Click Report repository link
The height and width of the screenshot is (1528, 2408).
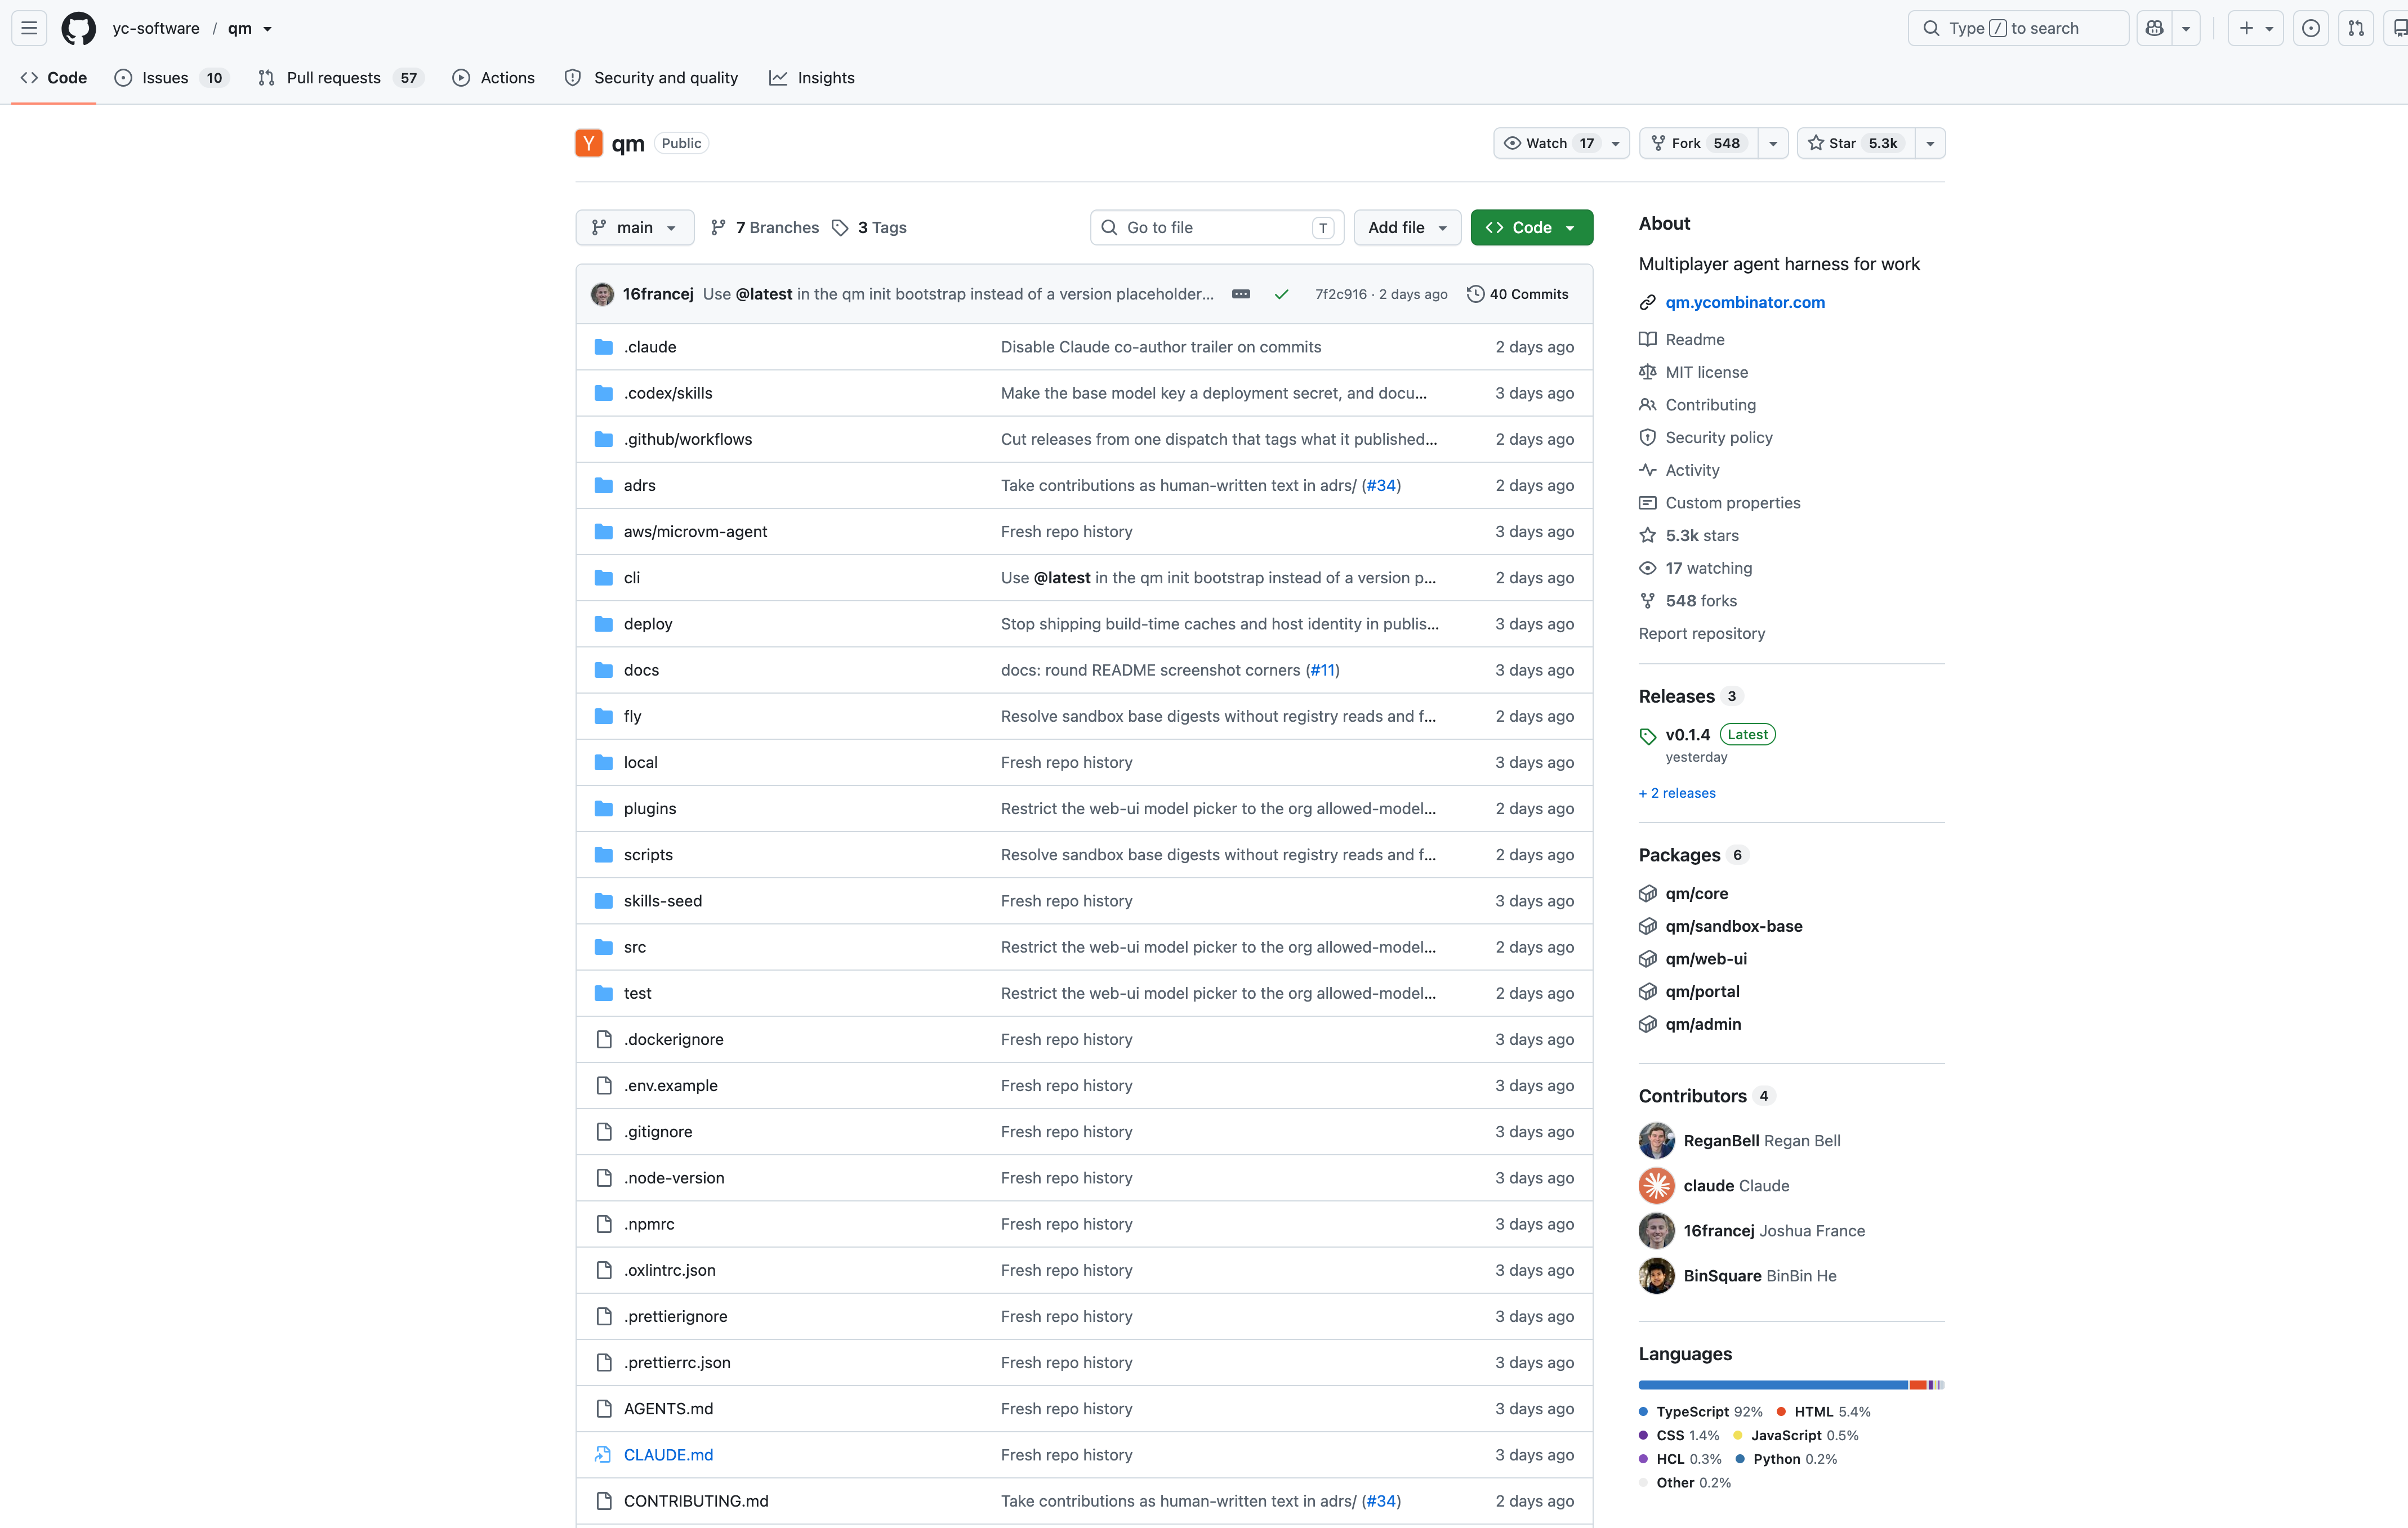pyautogui.click(x=1702, y=633)
